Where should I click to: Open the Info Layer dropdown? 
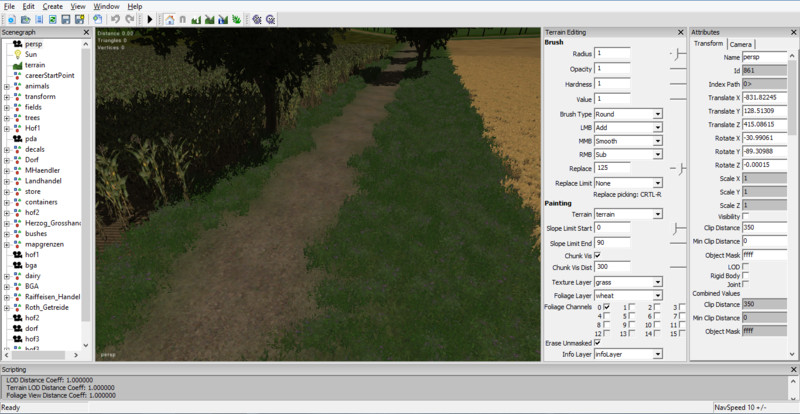point(628,354)
